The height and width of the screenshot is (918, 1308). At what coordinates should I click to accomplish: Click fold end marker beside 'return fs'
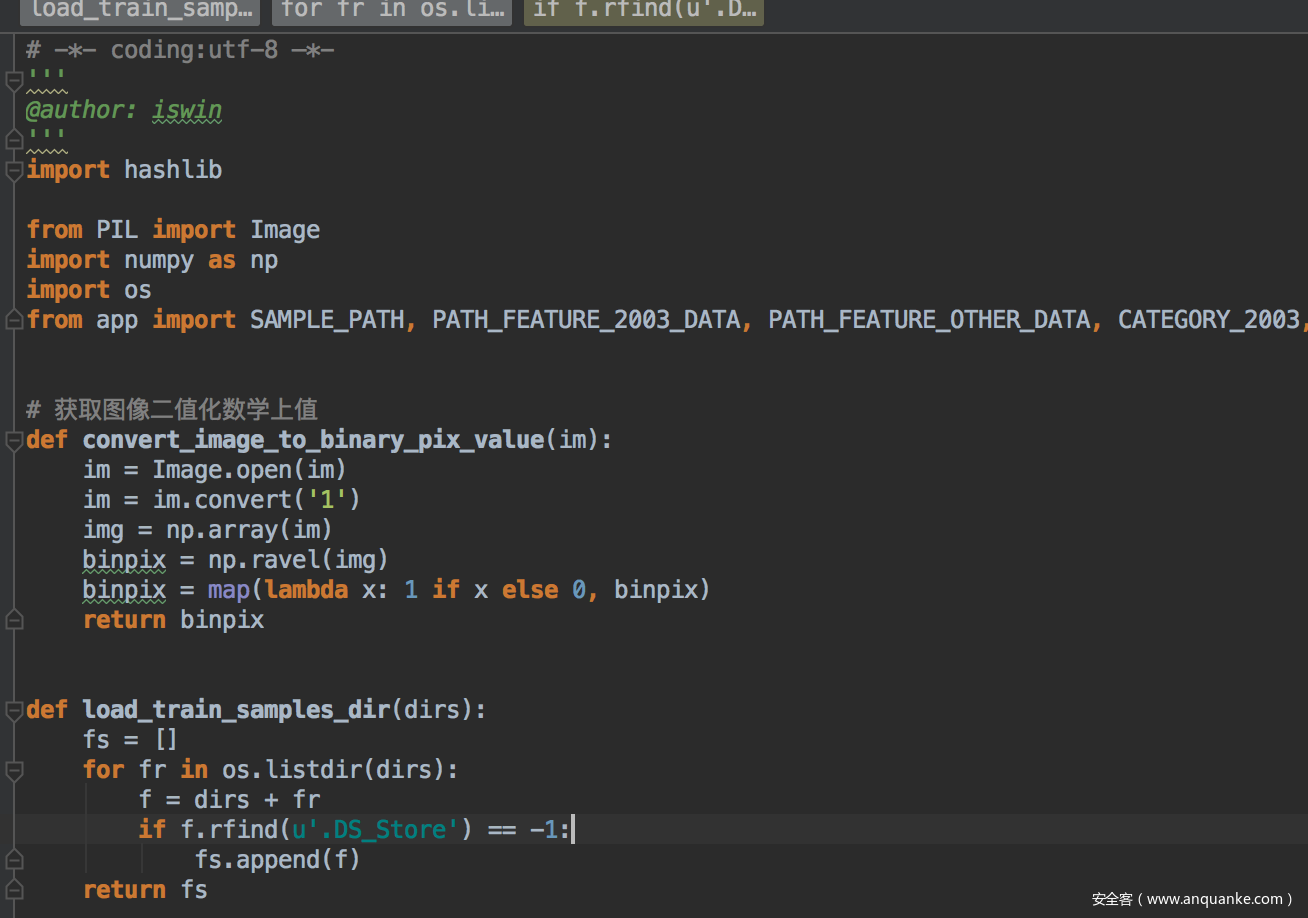click(x=14, y=890)
